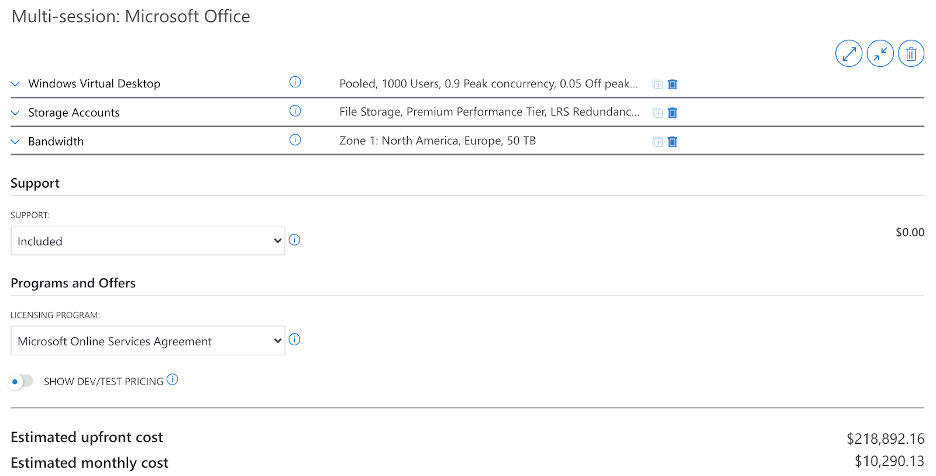Toggle Show Dev/Test Pricing switch
The width and height of the screenshot is (936, 476).
pyautogui.click(x=21, y=381)
